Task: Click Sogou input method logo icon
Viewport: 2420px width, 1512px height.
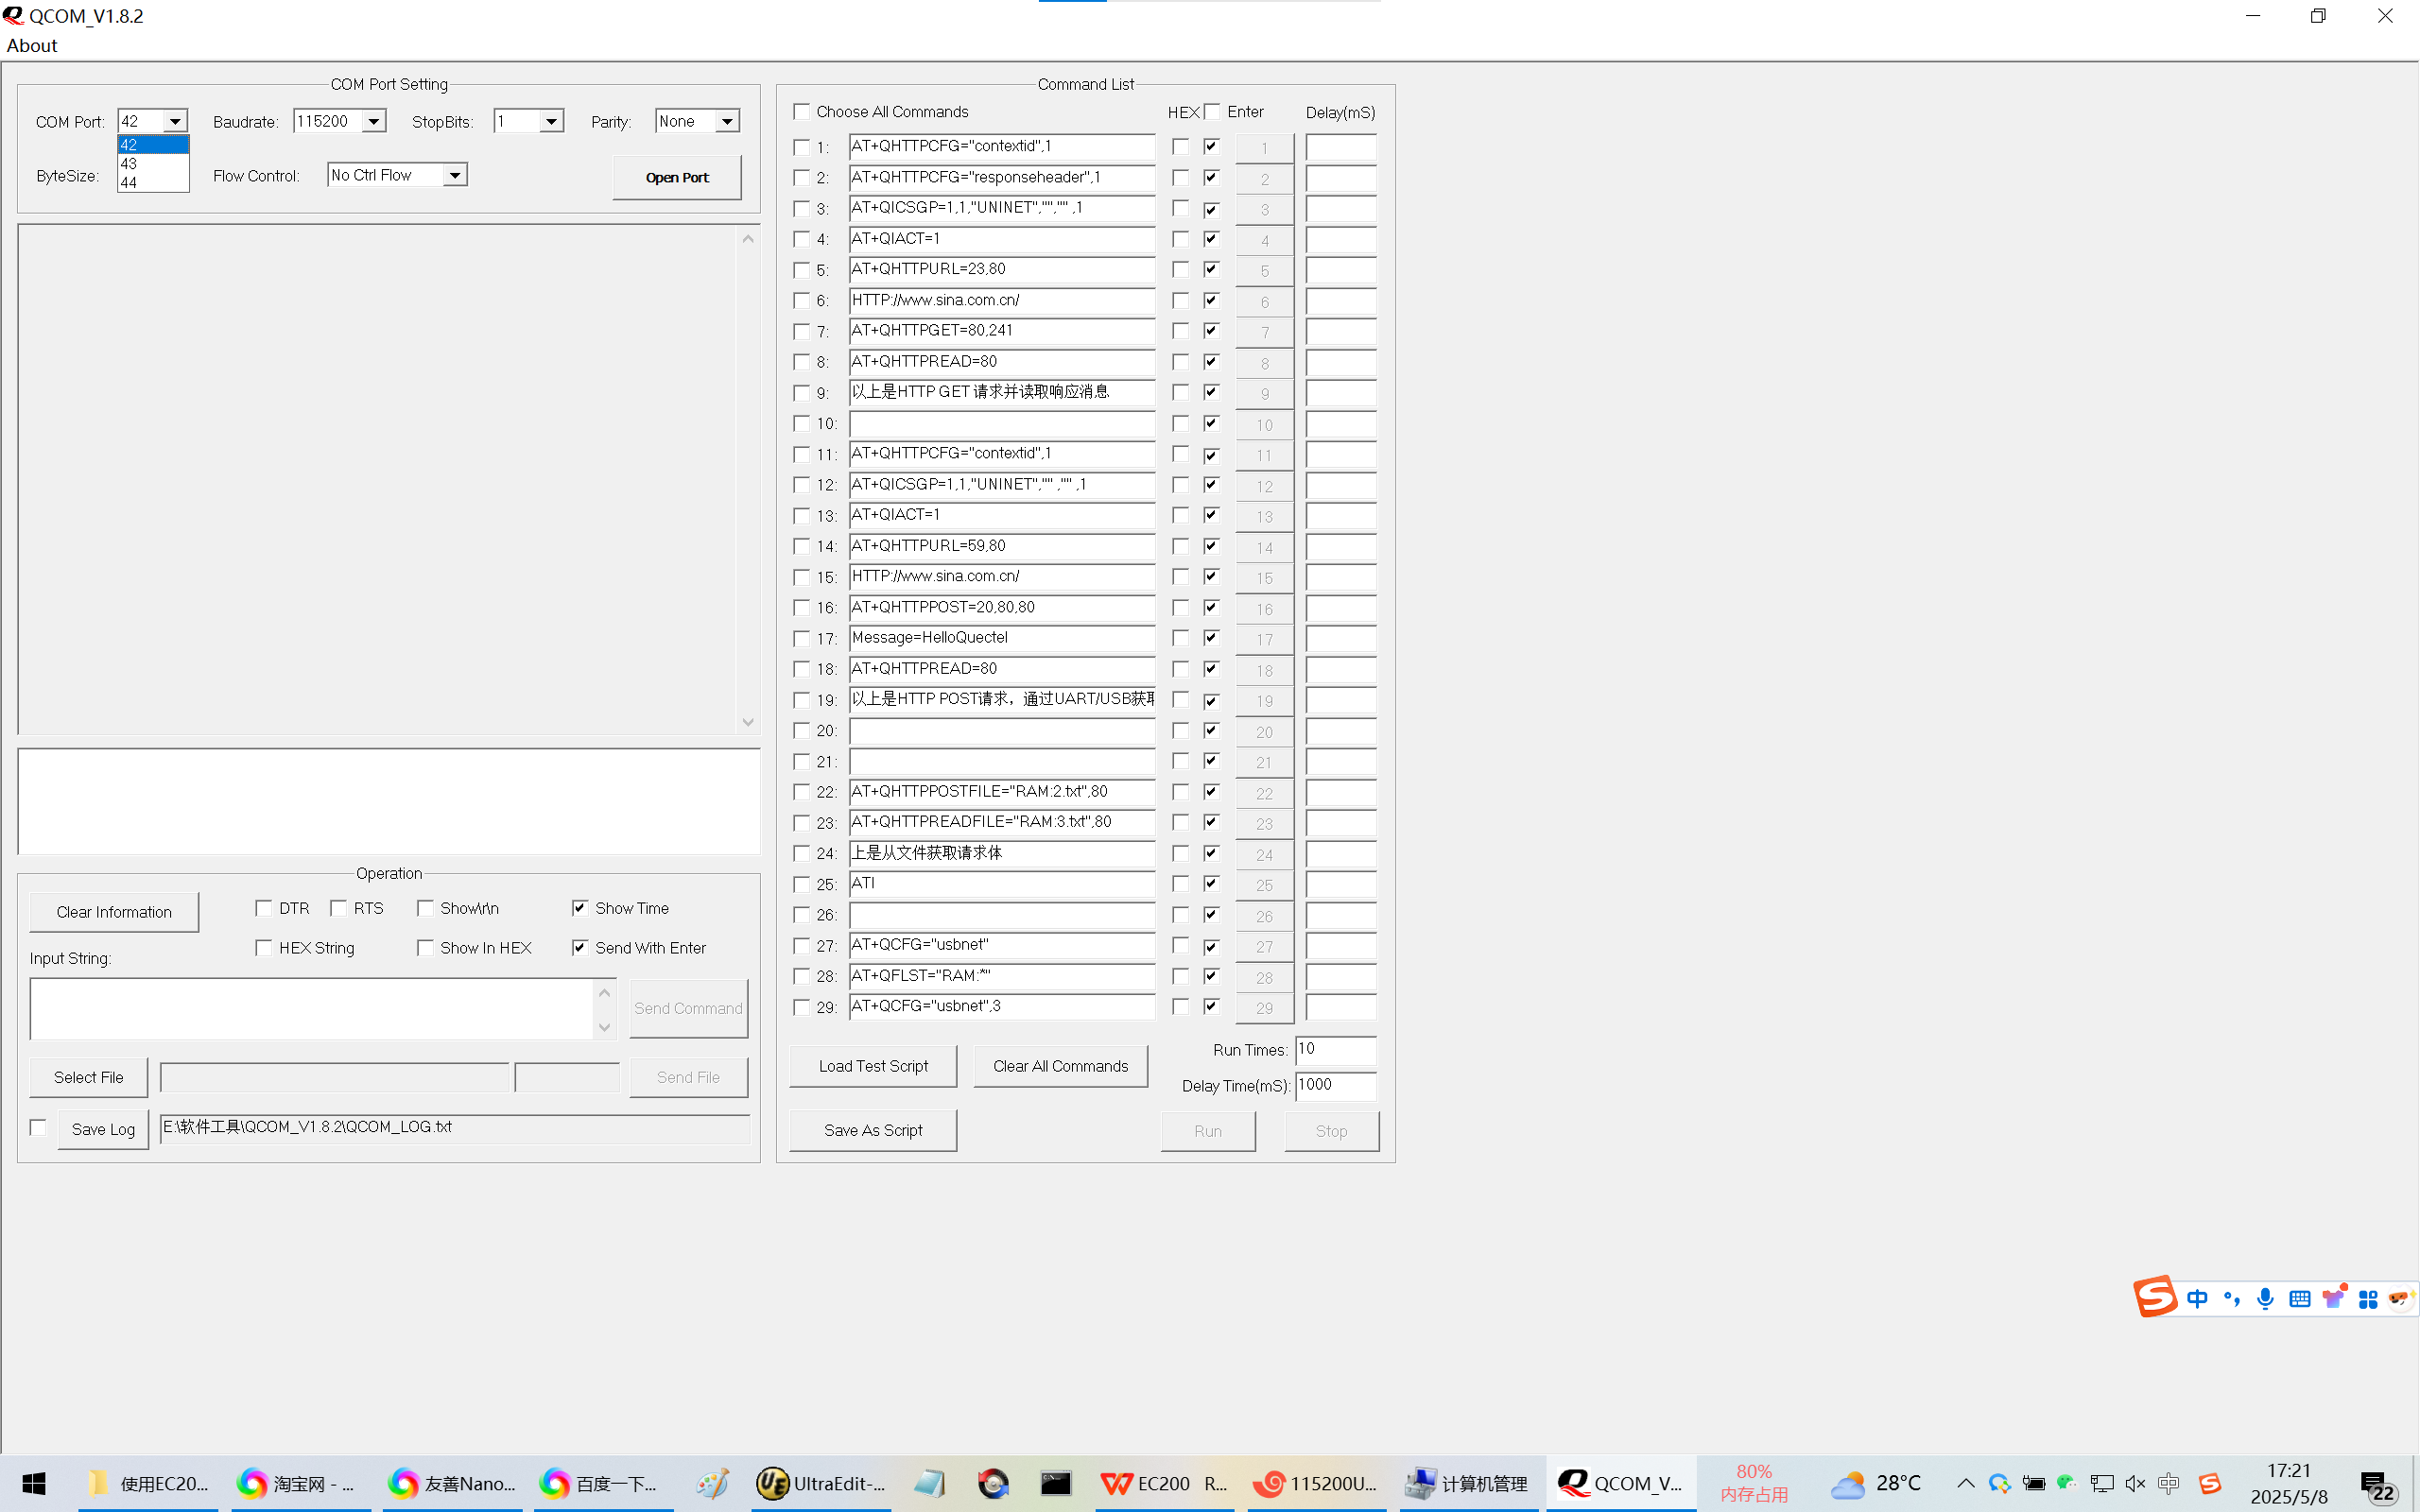Action: pyautogui.click(x=2155, y=1297)
